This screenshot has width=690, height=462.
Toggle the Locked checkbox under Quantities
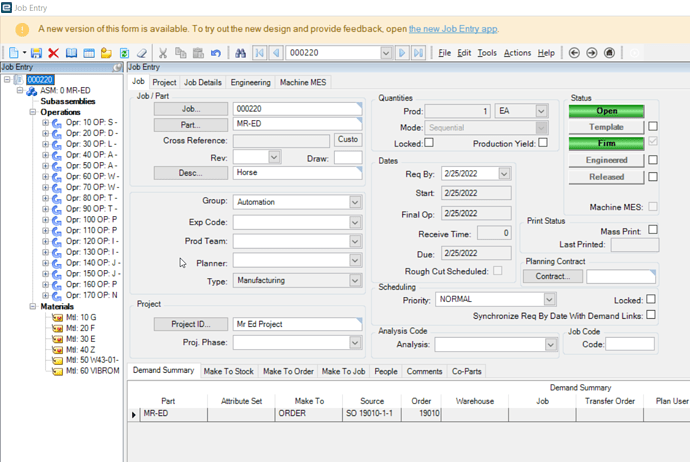pyautogui.click(x=429, y=143)
